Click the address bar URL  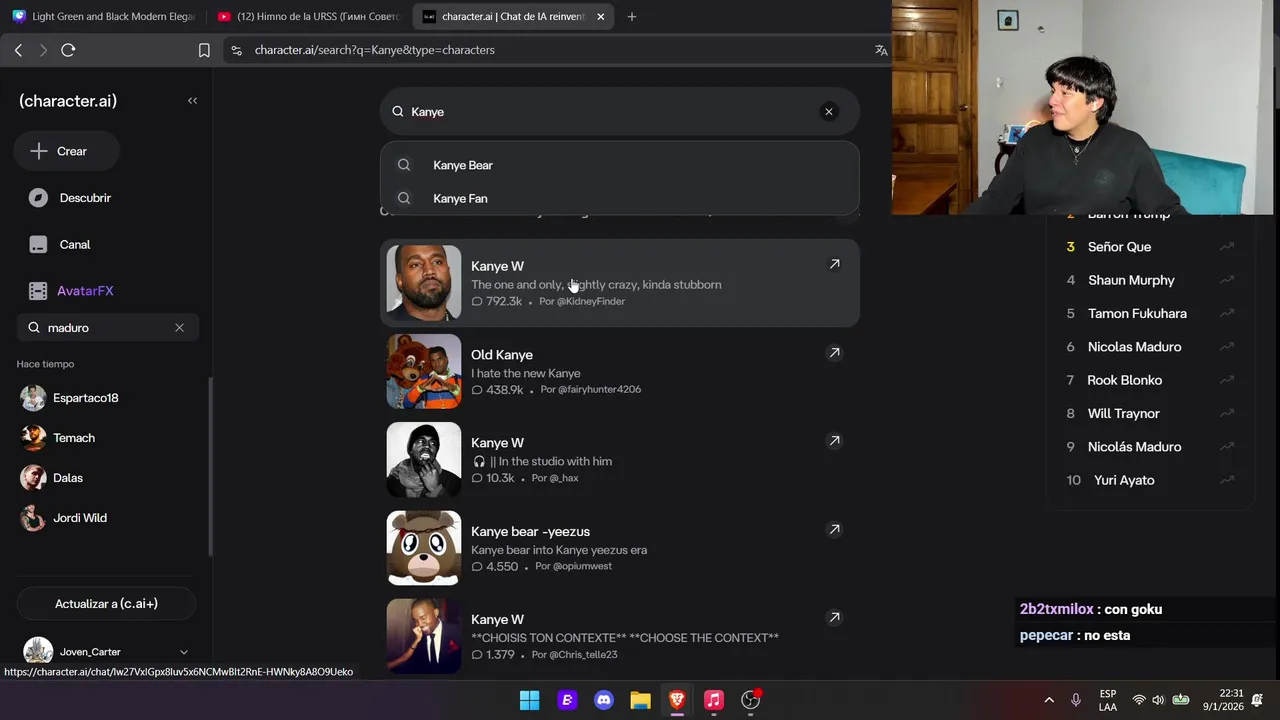pyautogui.click(x=374, y=50)
